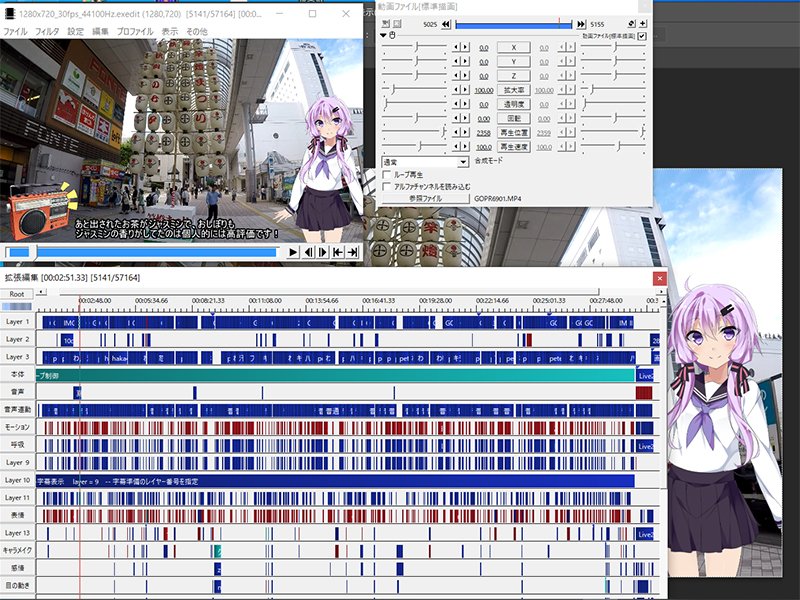The image size is (800, 600).
Task: Click the preview window seek bar
Action: (142, 252)
